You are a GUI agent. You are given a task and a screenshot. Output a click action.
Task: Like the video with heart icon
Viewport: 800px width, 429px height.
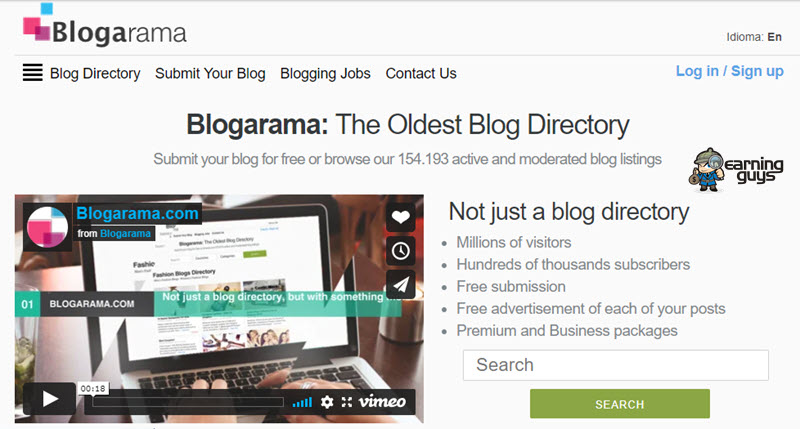point(401,217)
